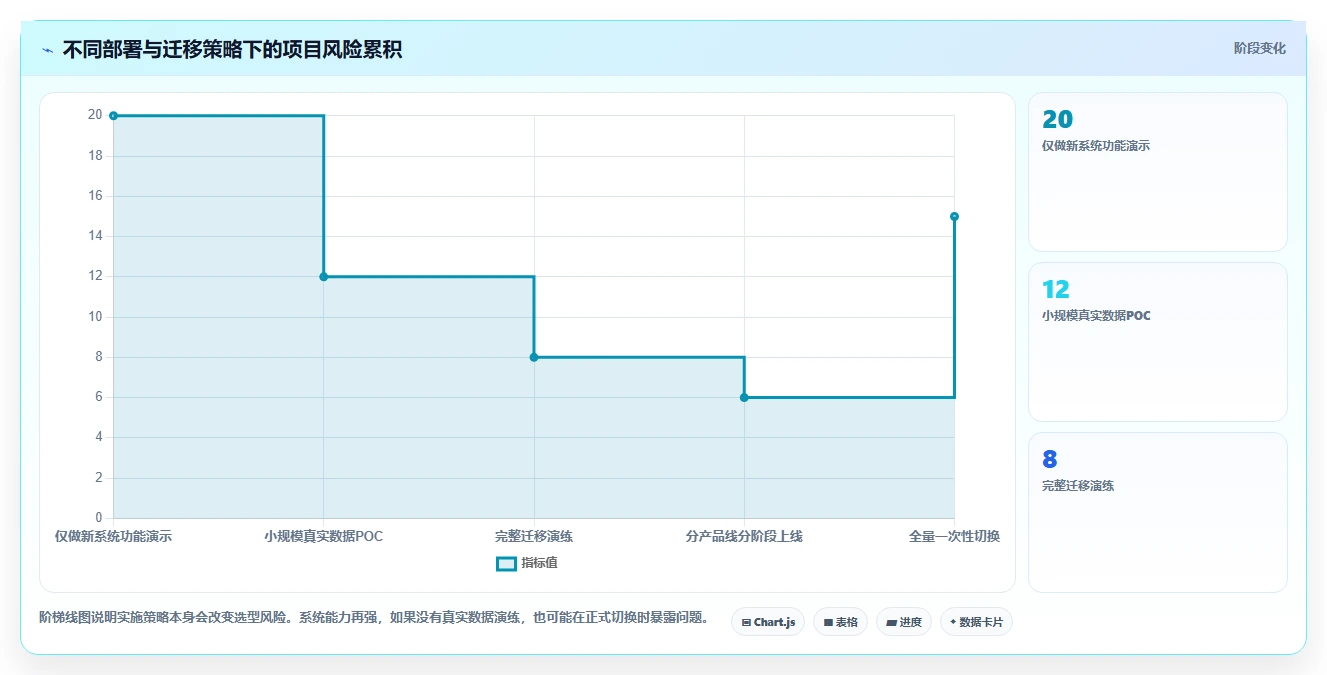Click the 阶段变化 label in header
This screenshot has width=1327, height=675.
click(x=1259, y=48)
